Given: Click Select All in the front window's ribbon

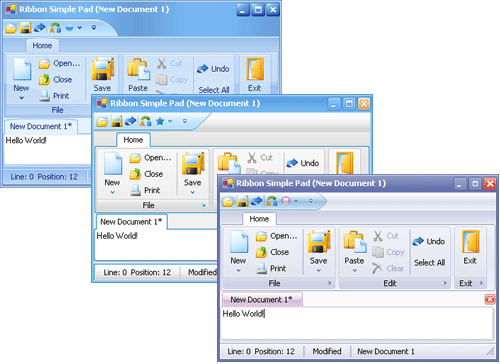Looking at the screenshot, I should tap(429, 263).
